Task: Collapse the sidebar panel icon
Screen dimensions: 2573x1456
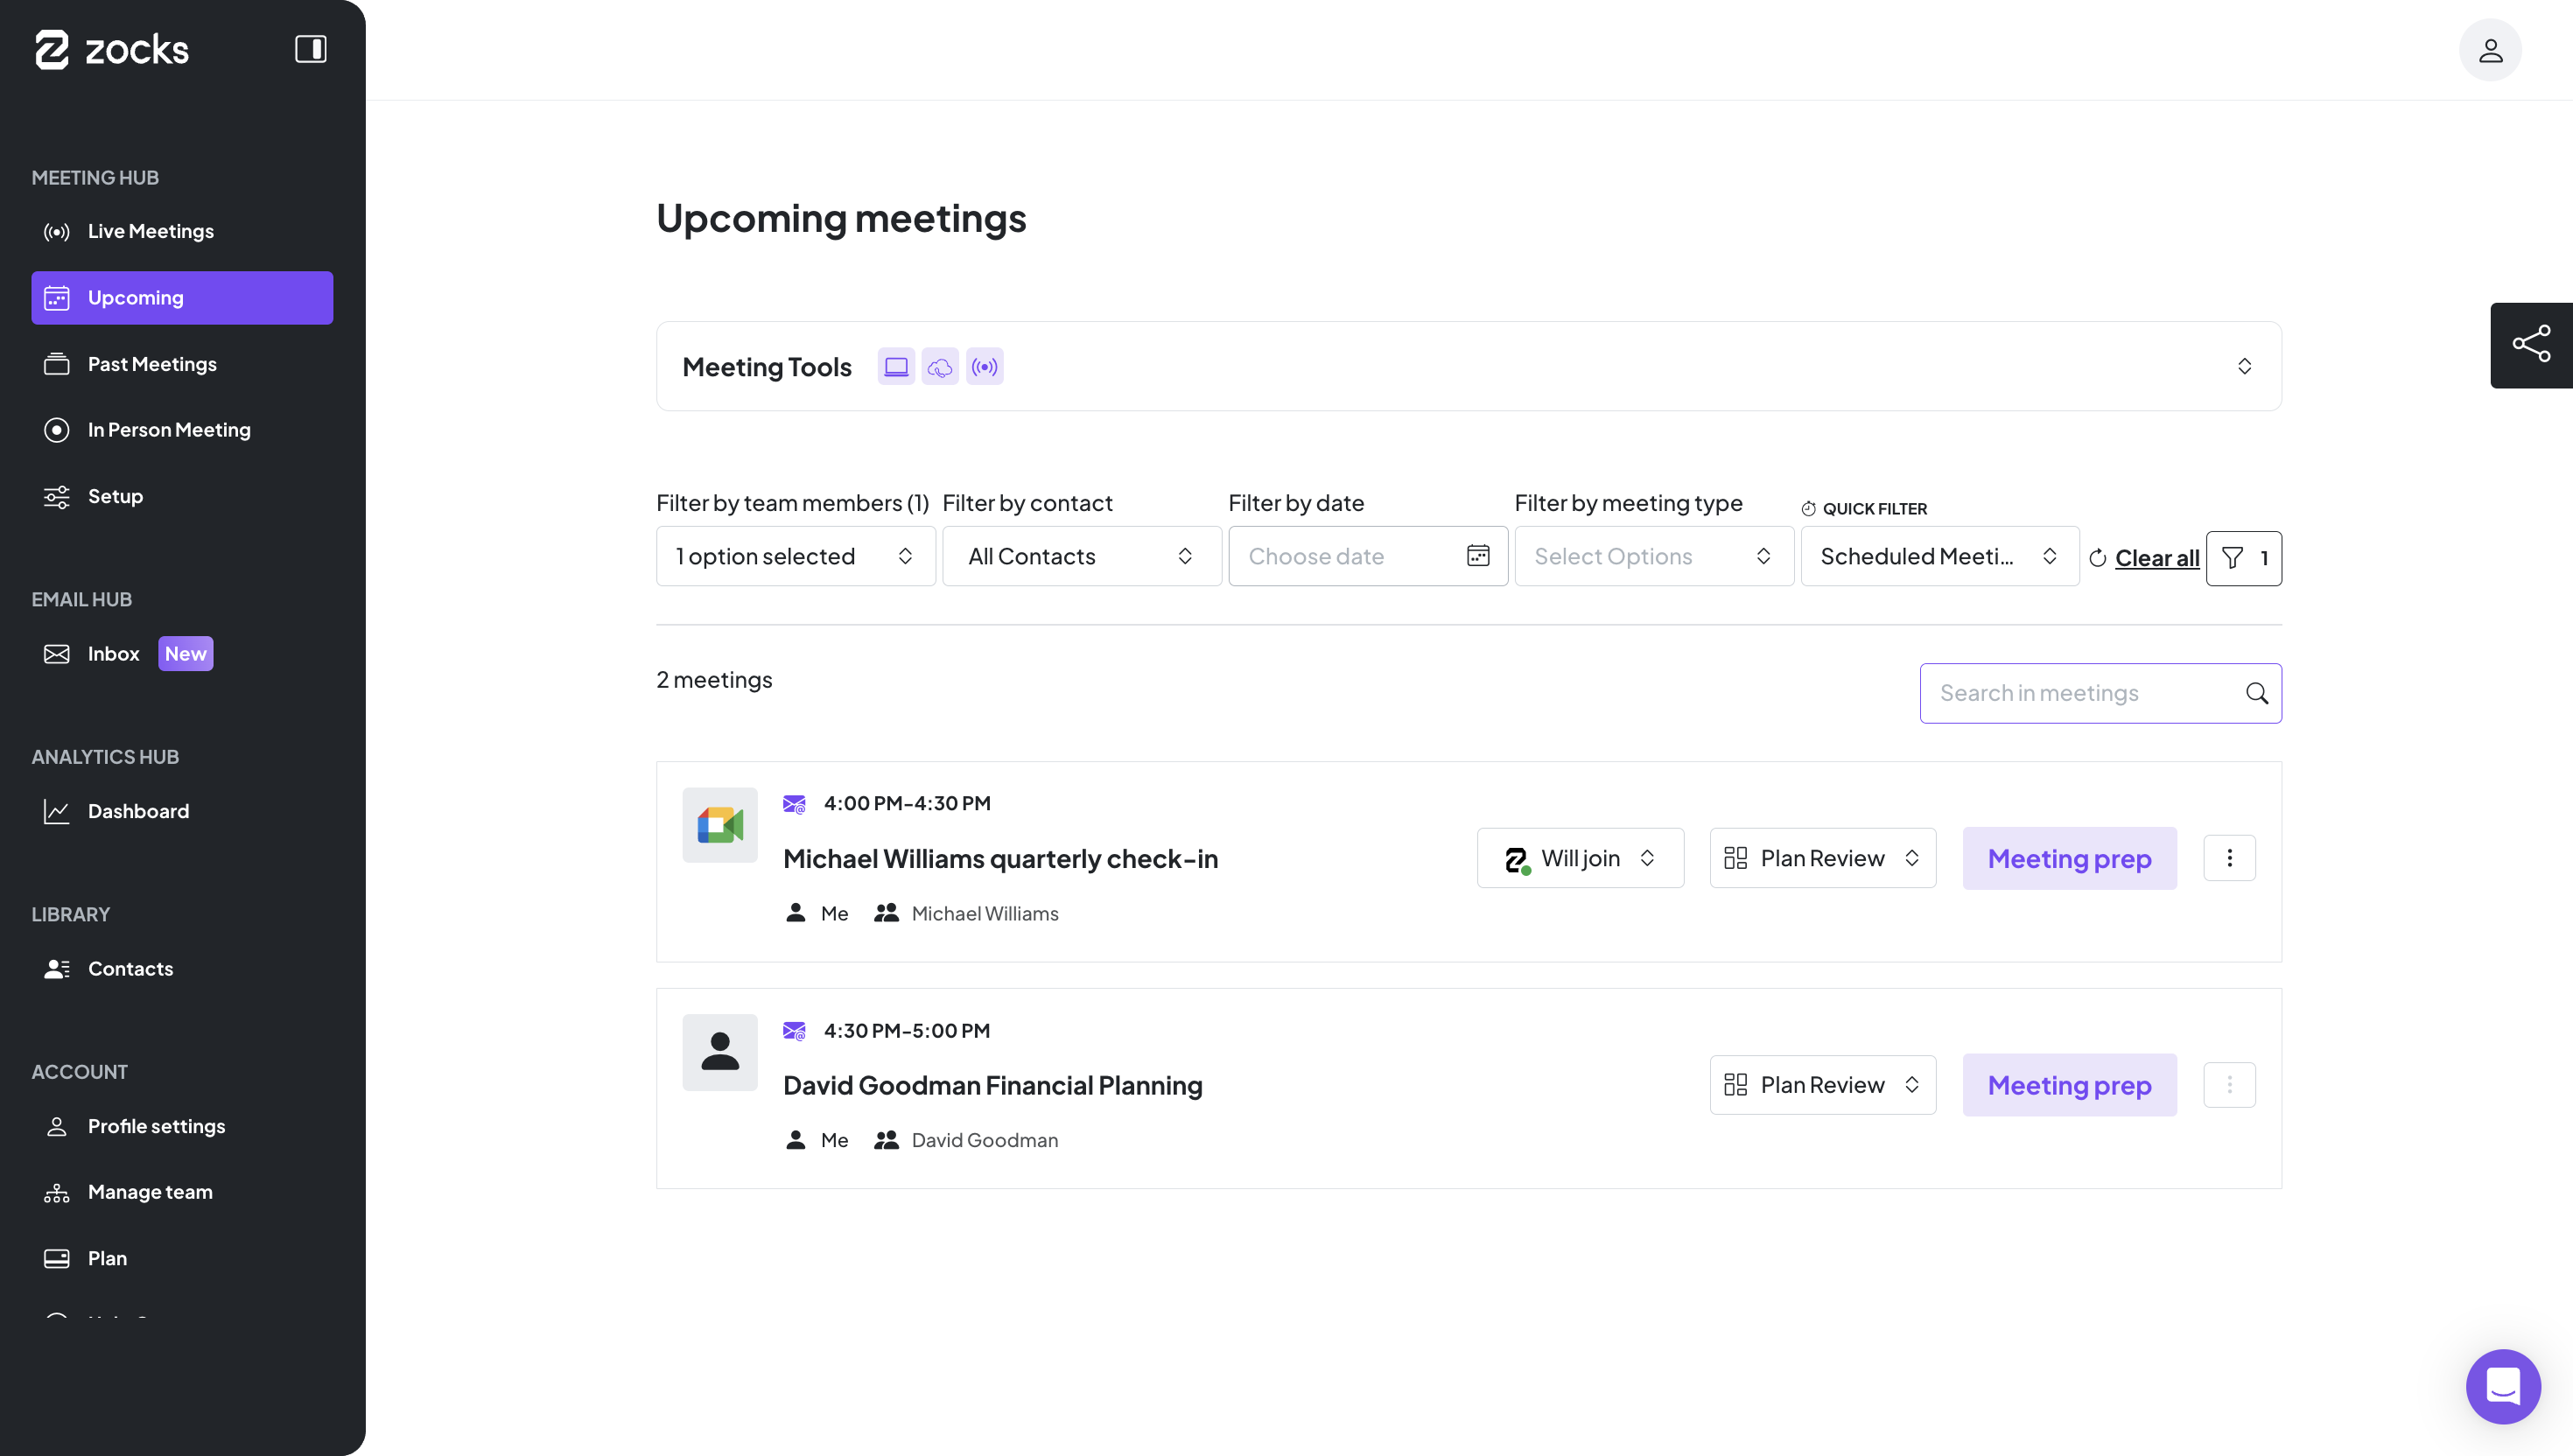Action: [x=310, y=49]
